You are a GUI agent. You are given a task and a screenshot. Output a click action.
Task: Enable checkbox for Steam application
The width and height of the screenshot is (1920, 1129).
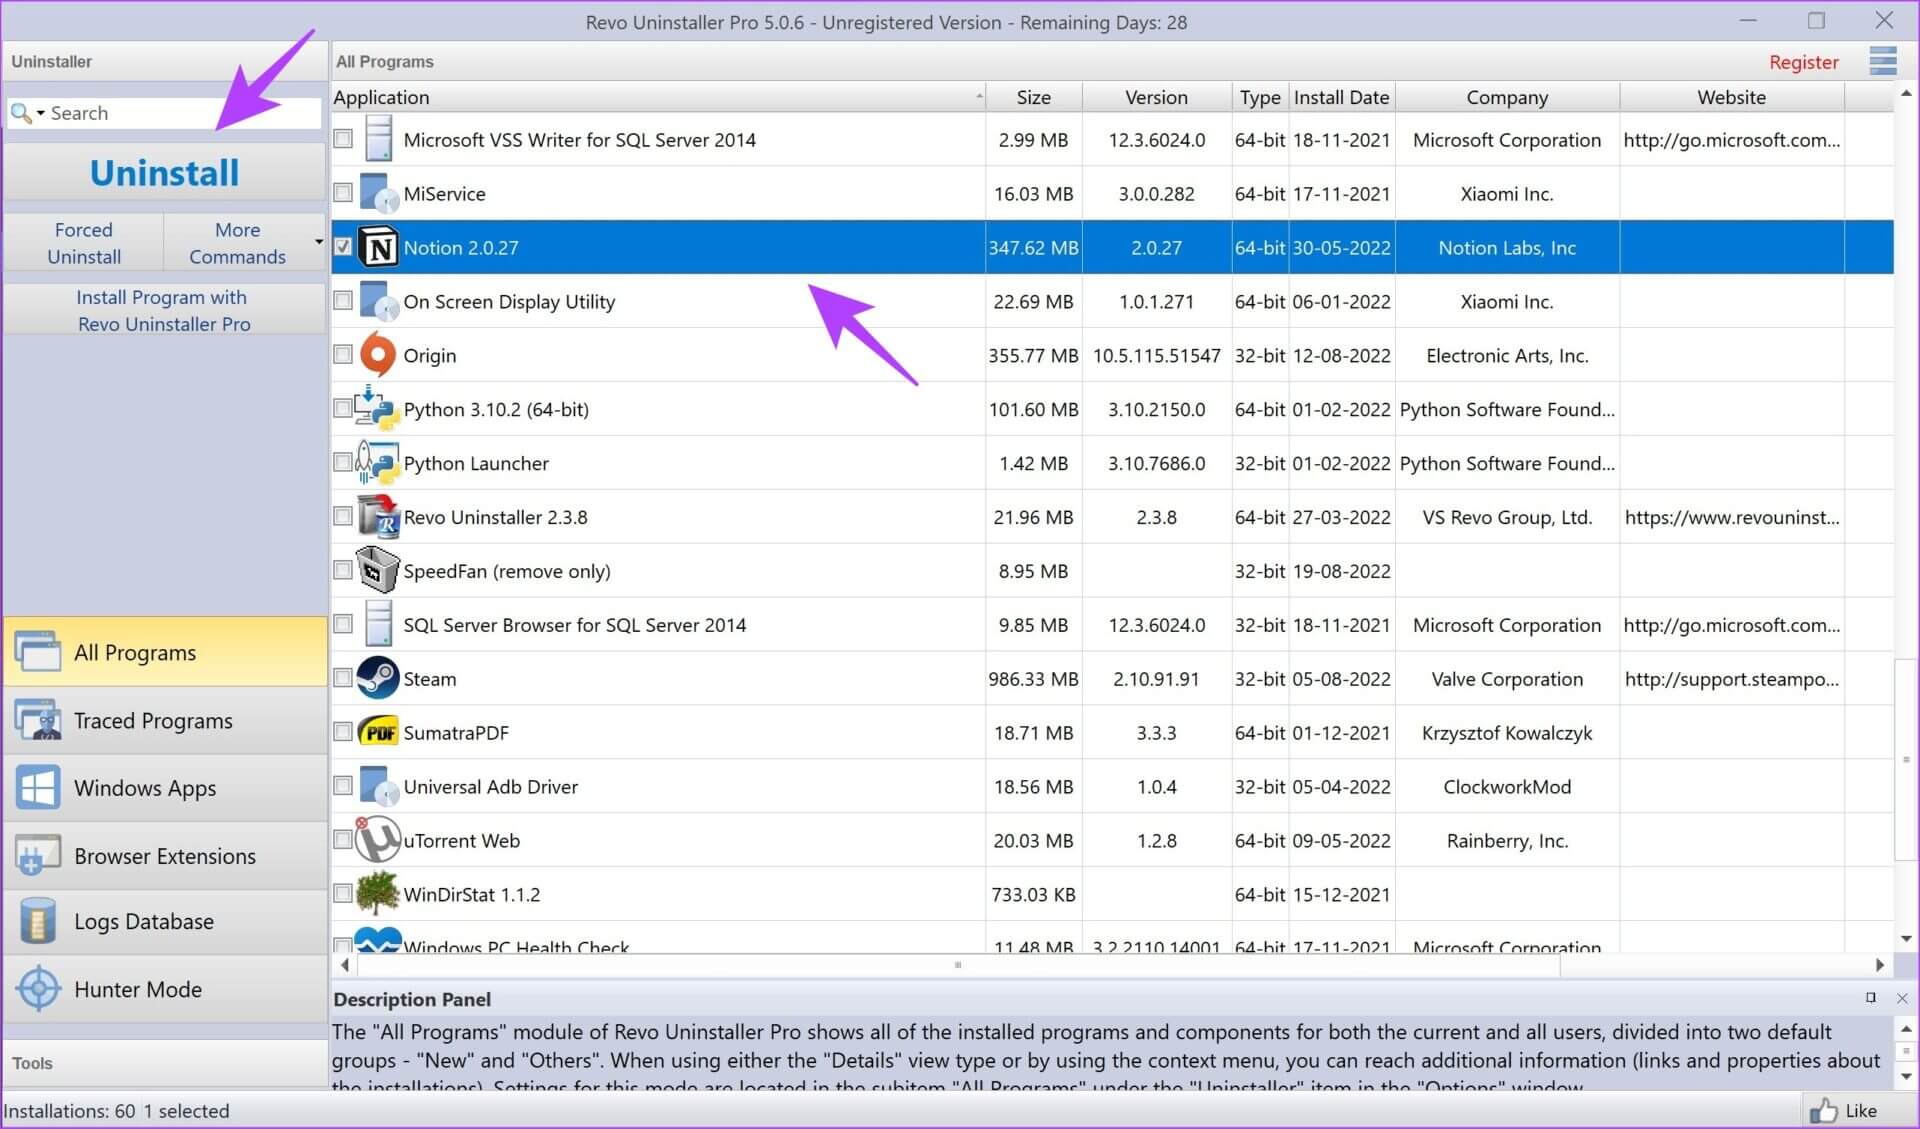point(344,677)
